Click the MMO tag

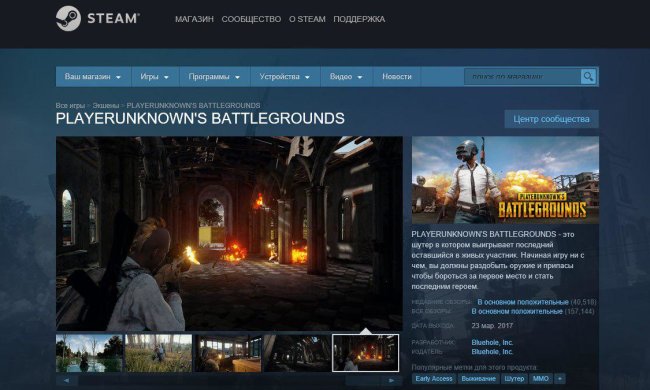541,378
